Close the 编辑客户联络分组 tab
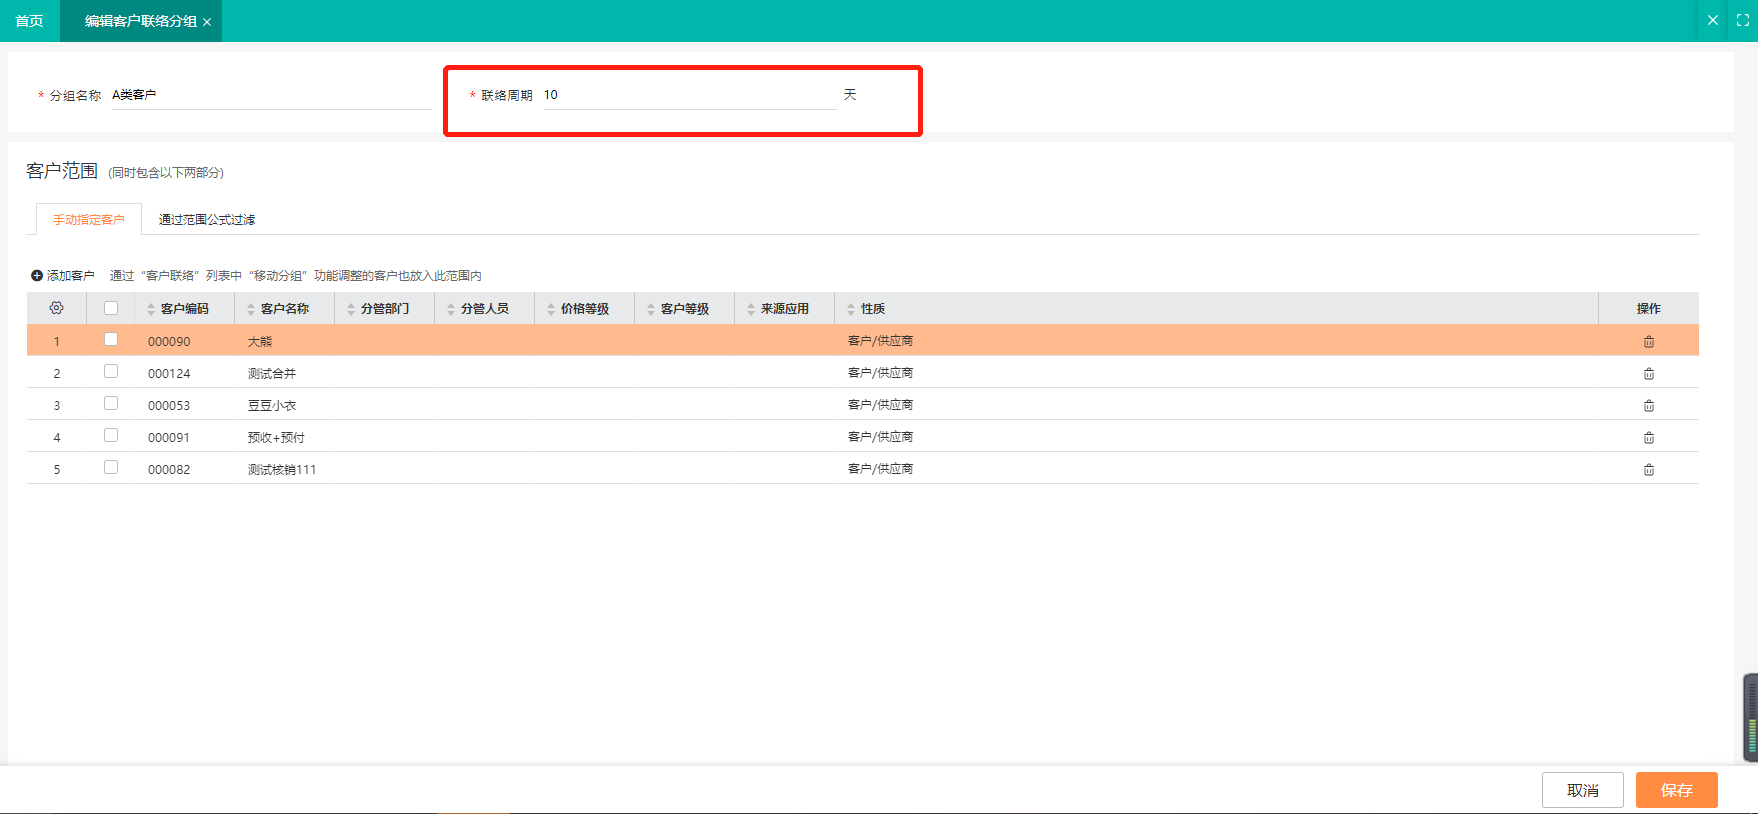1758x814 pixels. click(207, 22)
